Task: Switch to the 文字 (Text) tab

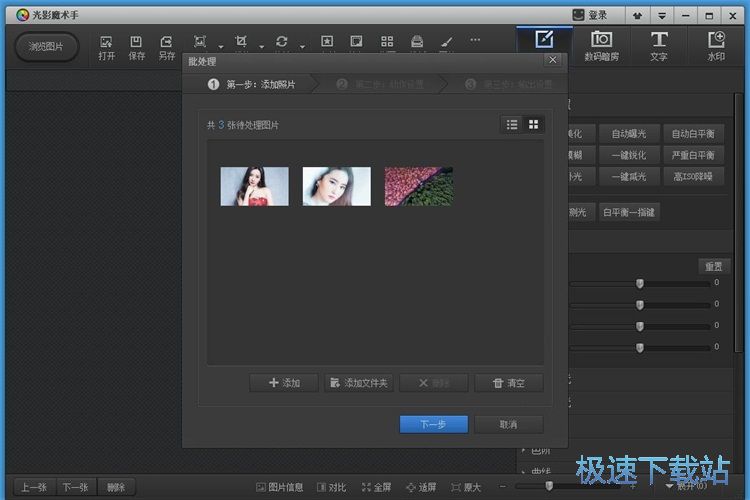Action: click(x=658, y=46)
